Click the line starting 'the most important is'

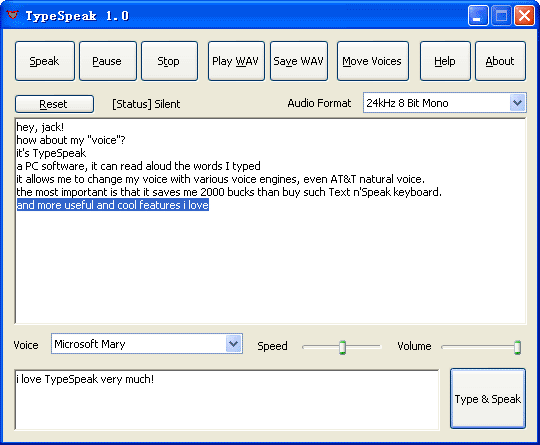tap(229, 192)
